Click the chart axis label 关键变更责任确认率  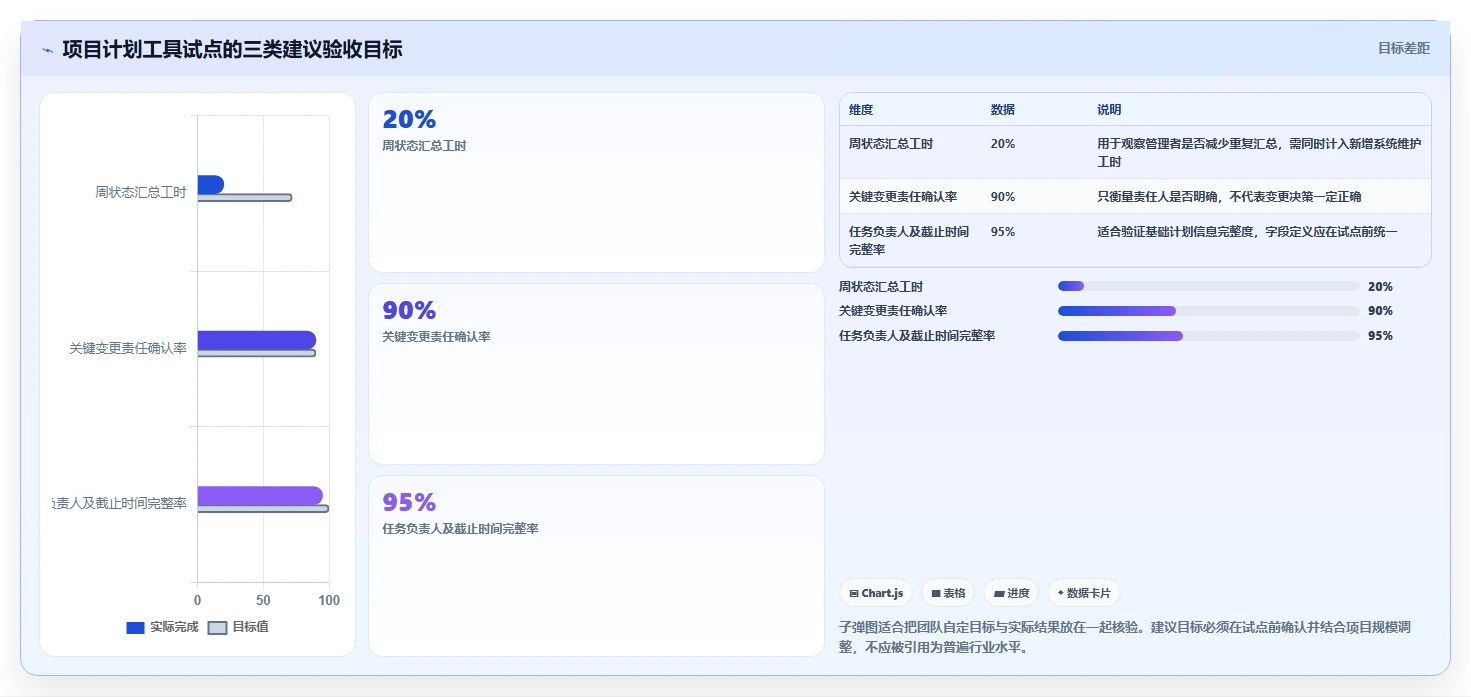click(128, 349)
